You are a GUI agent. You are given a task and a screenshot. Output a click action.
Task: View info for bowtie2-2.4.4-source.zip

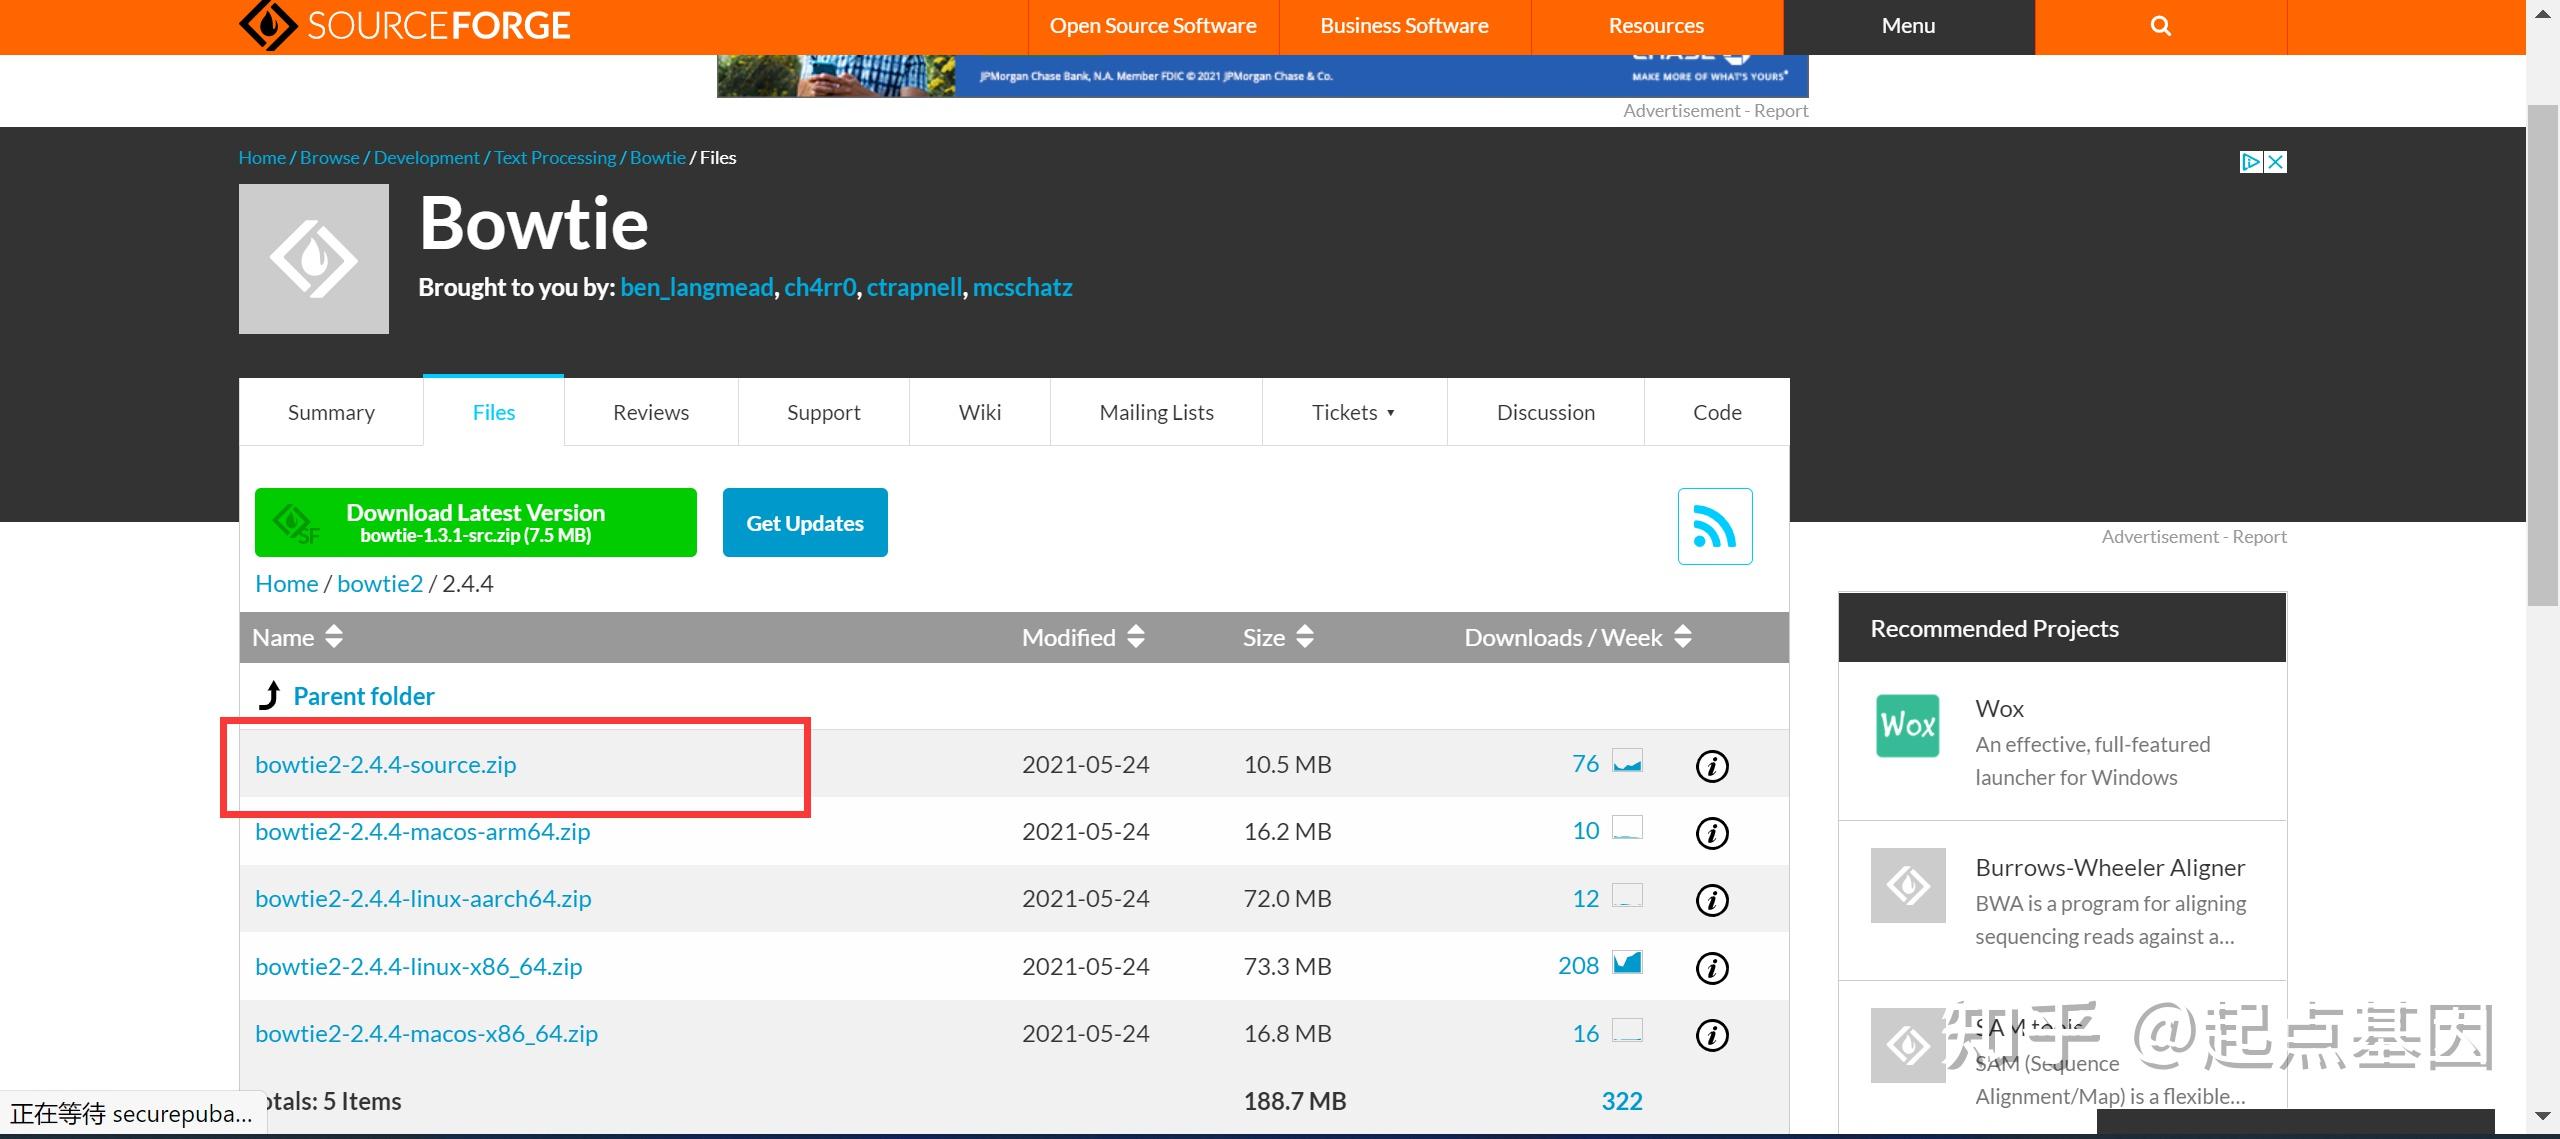(1711, 766)
